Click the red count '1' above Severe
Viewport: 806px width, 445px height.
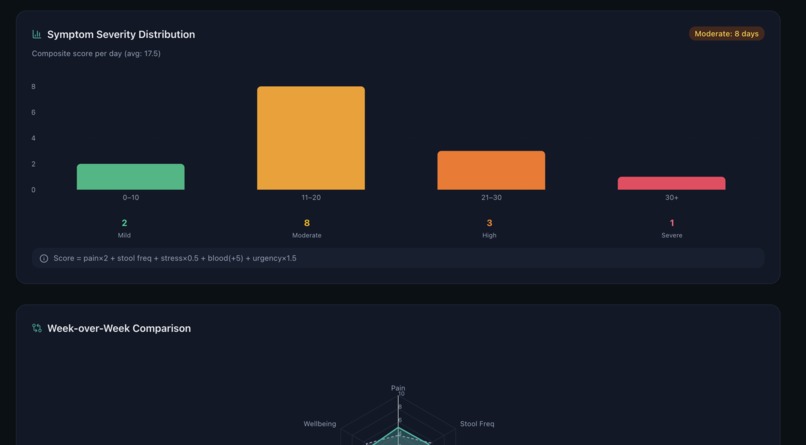(672, 223)
